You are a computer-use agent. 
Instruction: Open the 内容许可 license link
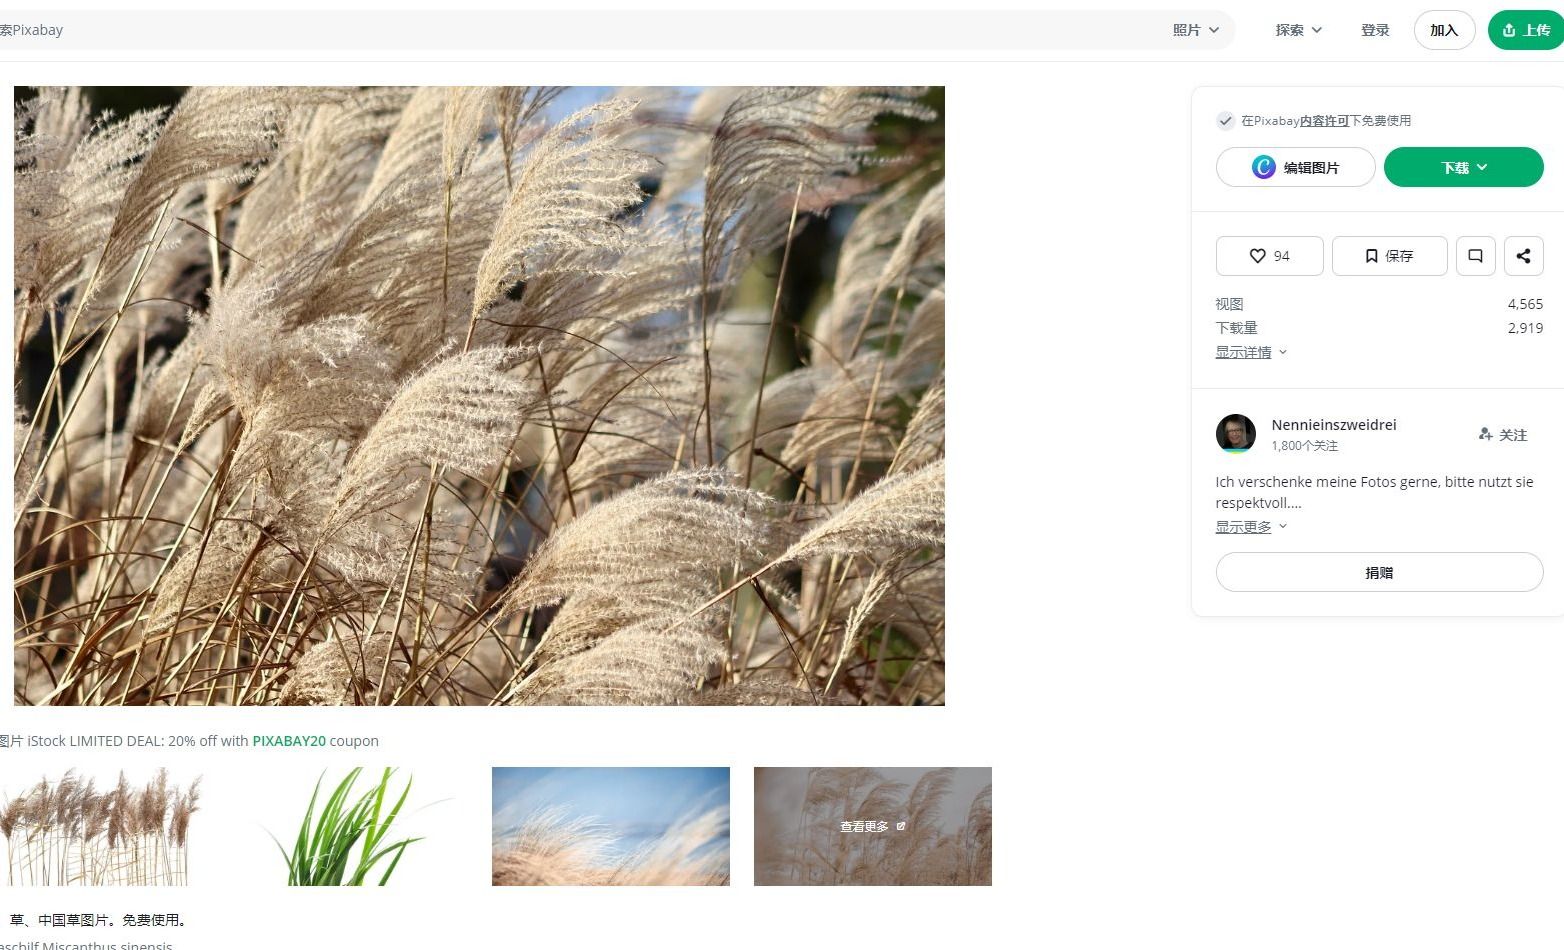pos(1324,121)
